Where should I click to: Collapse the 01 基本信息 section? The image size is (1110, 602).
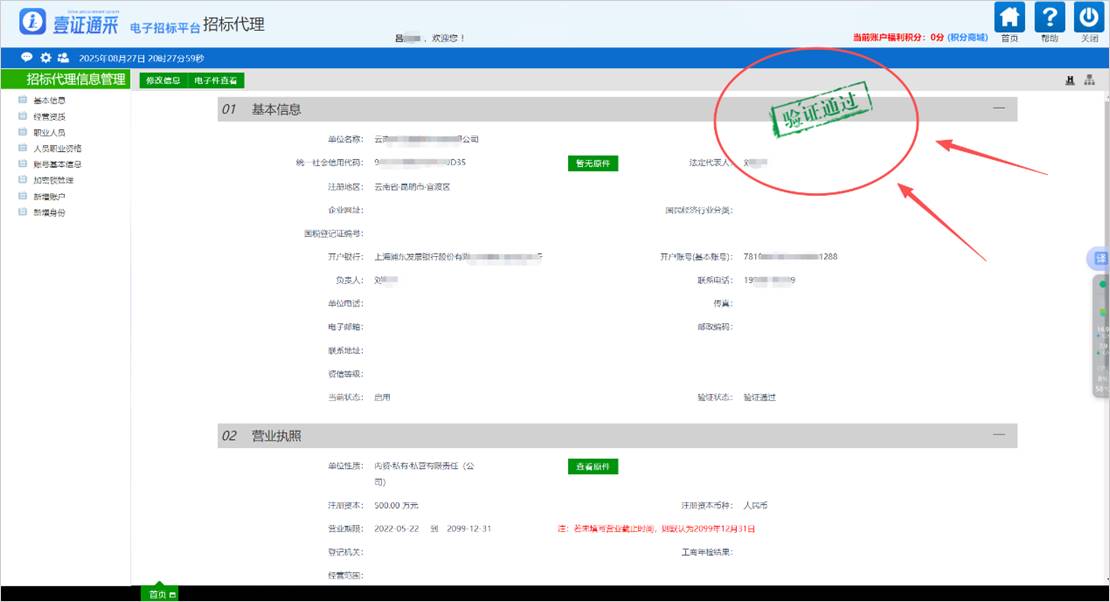998,109
